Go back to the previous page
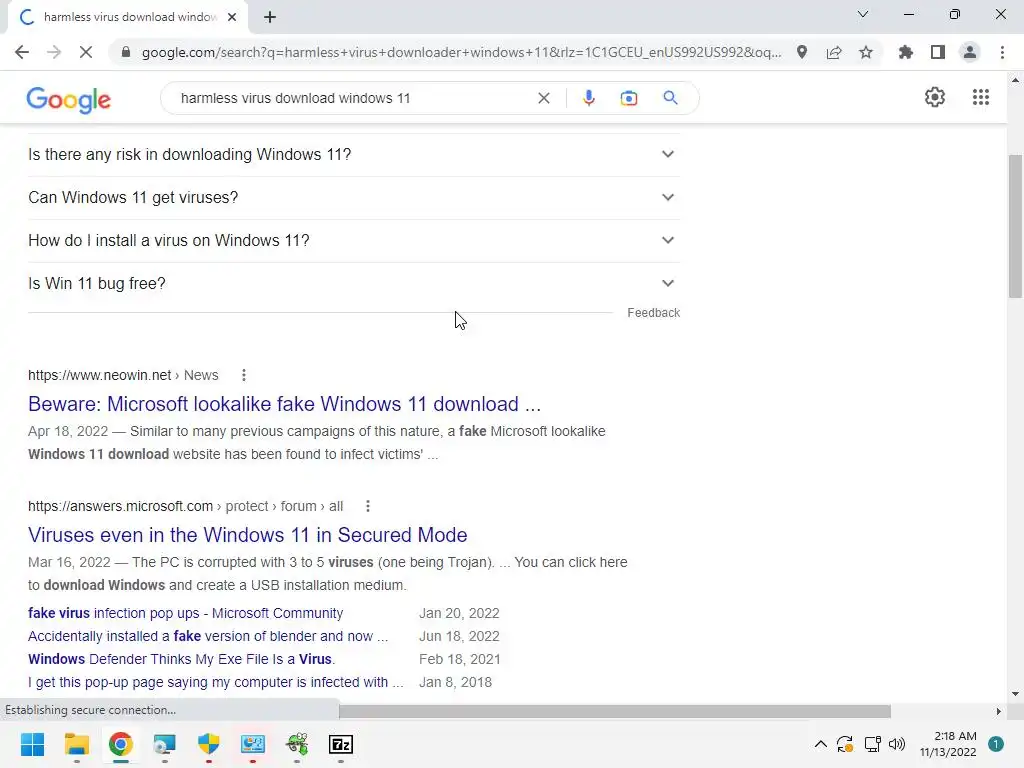 (x=22, y=52)
